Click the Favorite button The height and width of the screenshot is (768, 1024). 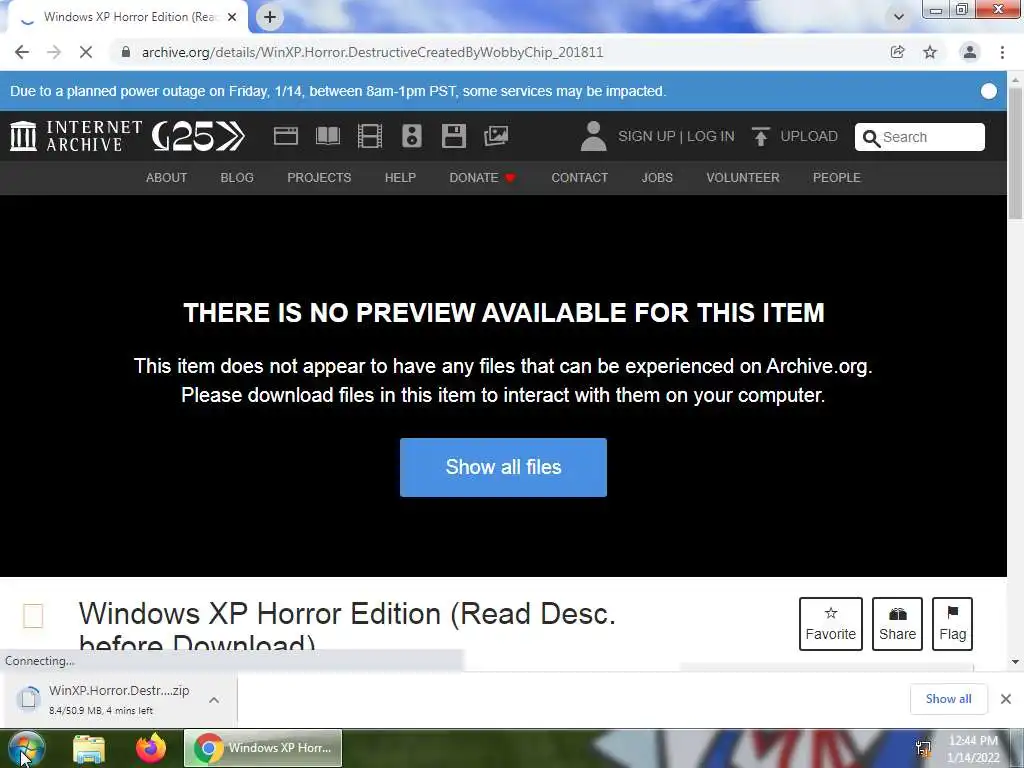click(831, 624)
